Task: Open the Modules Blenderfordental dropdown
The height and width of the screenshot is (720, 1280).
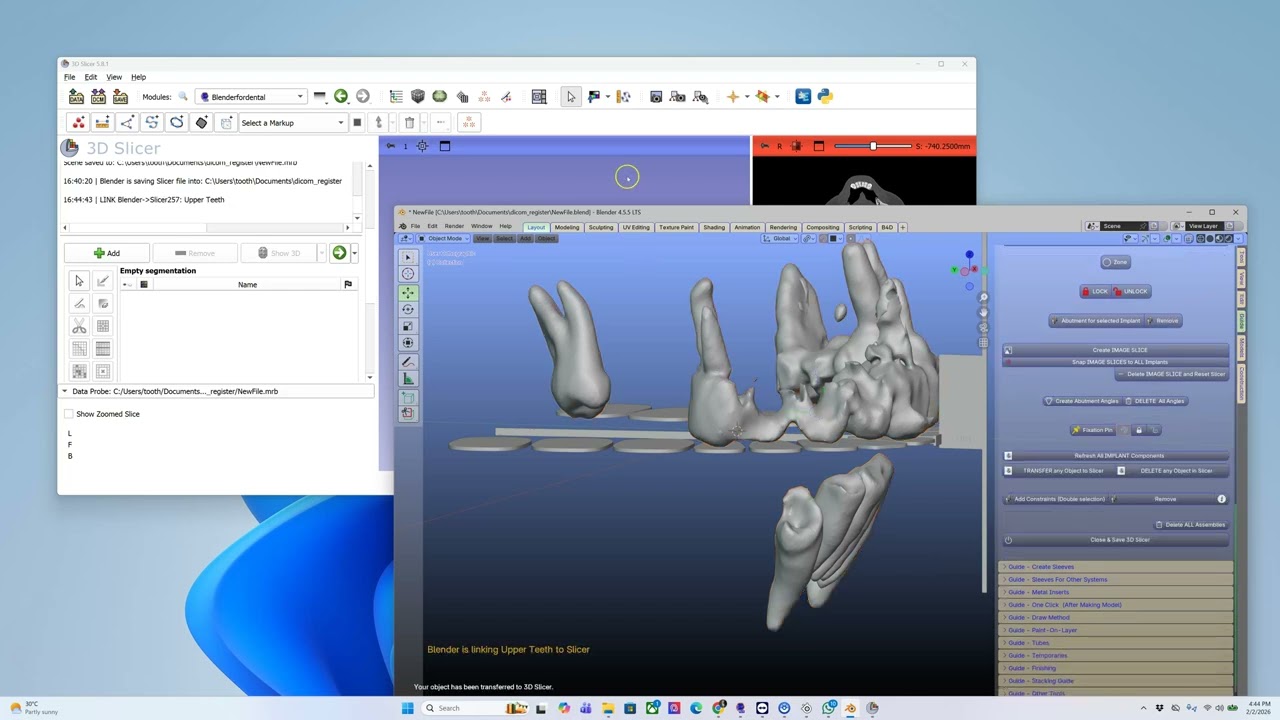Action: tap(252, 97)
